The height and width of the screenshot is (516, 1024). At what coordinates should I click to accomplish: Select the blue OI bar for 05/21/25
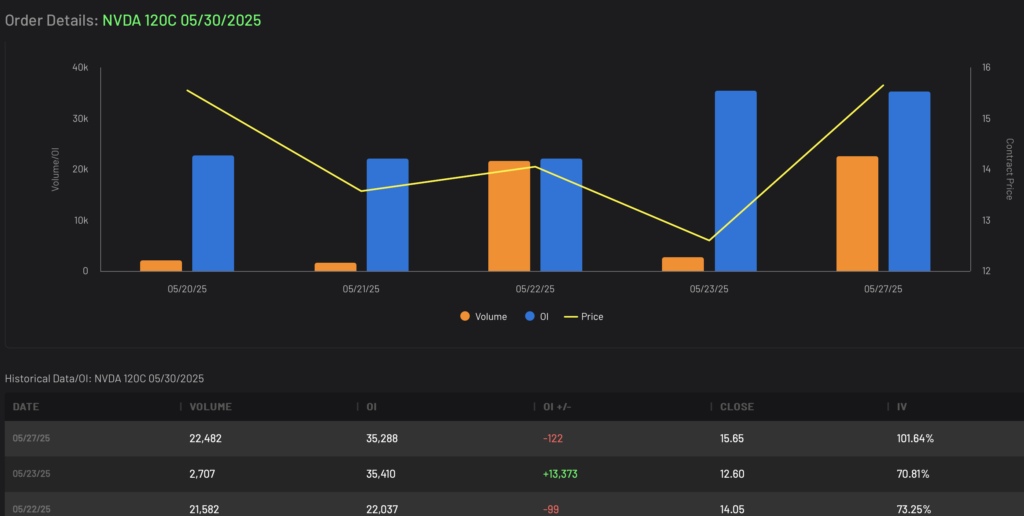(387, 215)
